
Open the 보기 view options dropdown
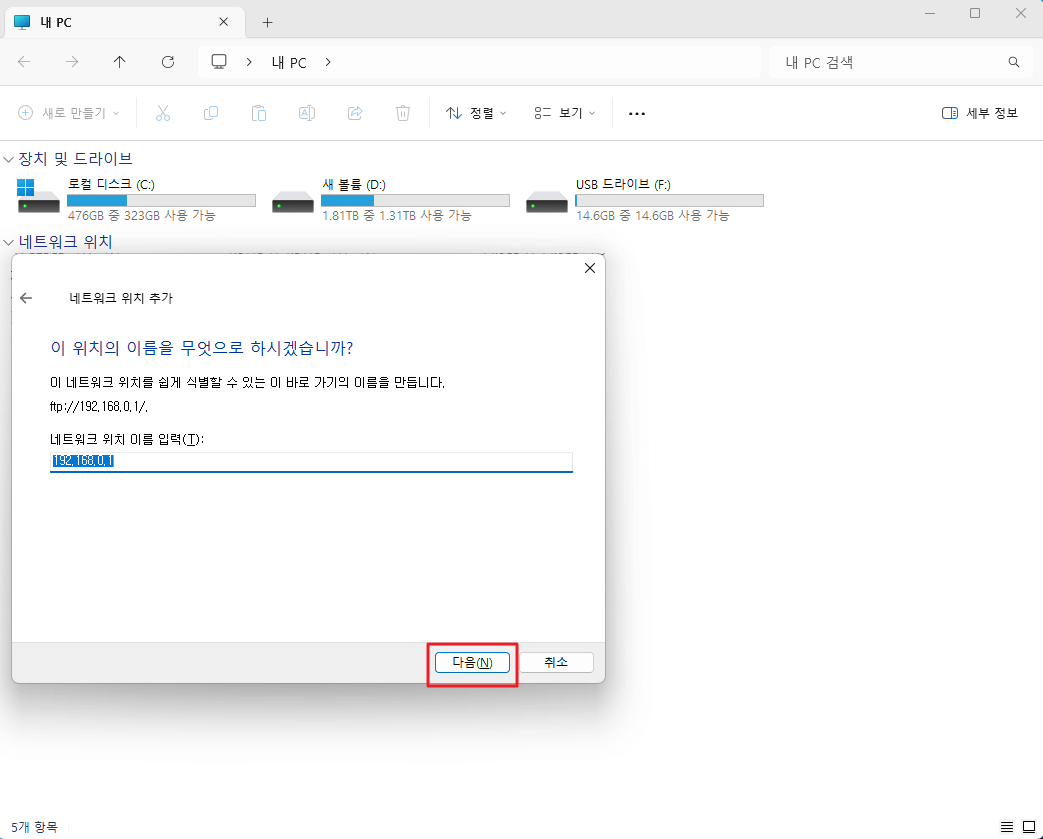click(x=567, y=113)
